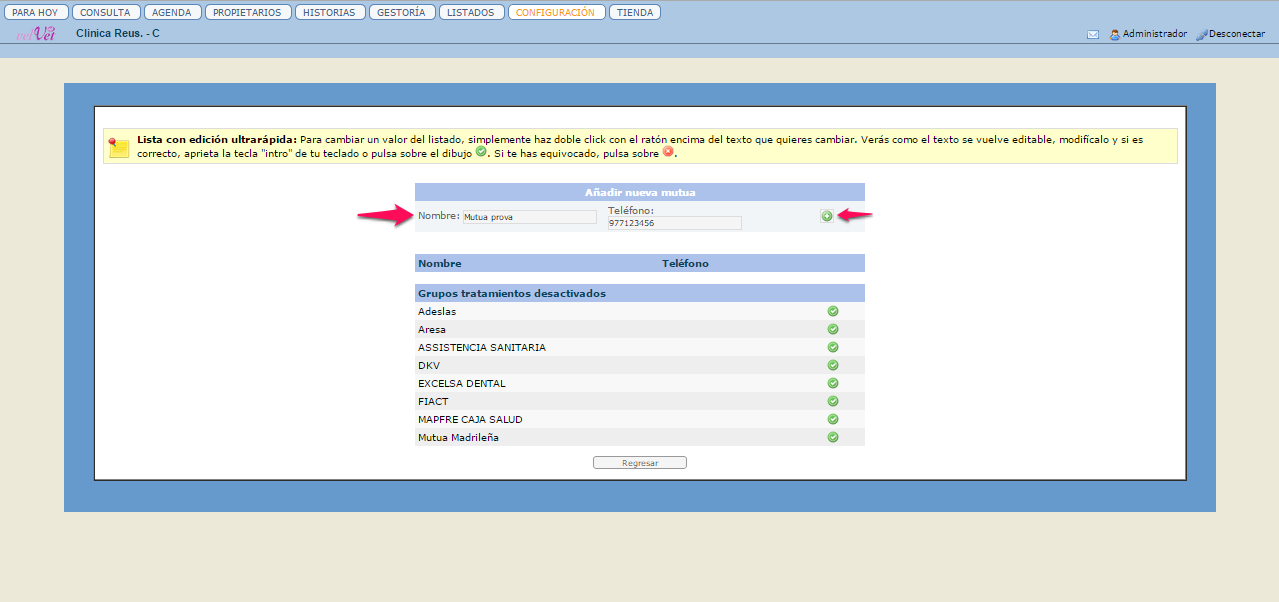
Task: Click green check icon for MAPFRE CAJA SALUD
Action: click(x=832, y=419)
